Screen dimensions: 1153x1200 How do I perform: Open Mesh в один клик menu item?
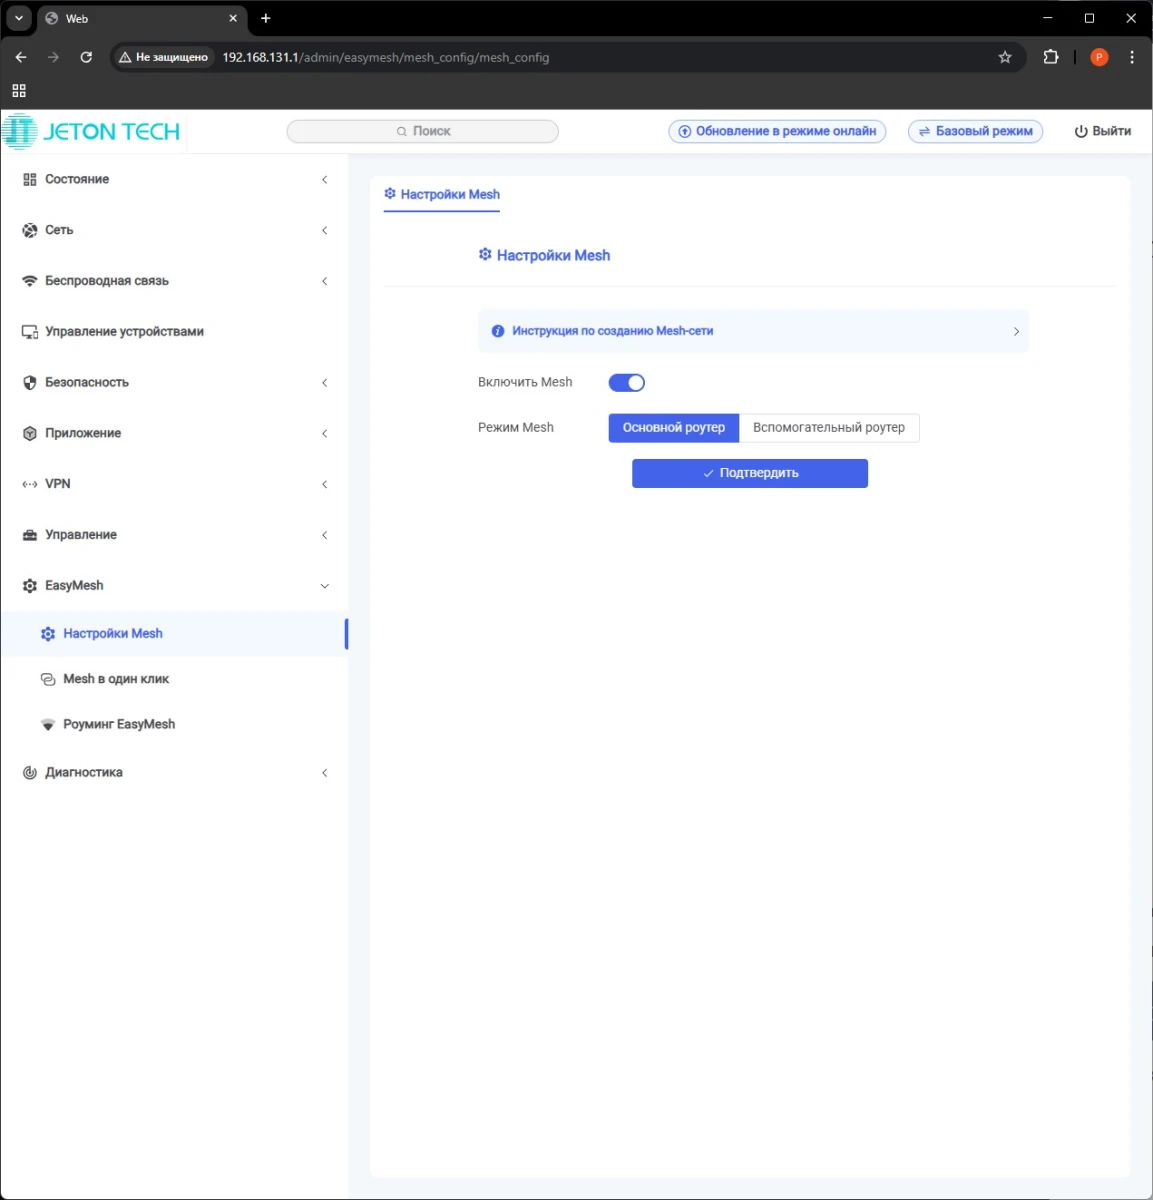pos(116,679)
